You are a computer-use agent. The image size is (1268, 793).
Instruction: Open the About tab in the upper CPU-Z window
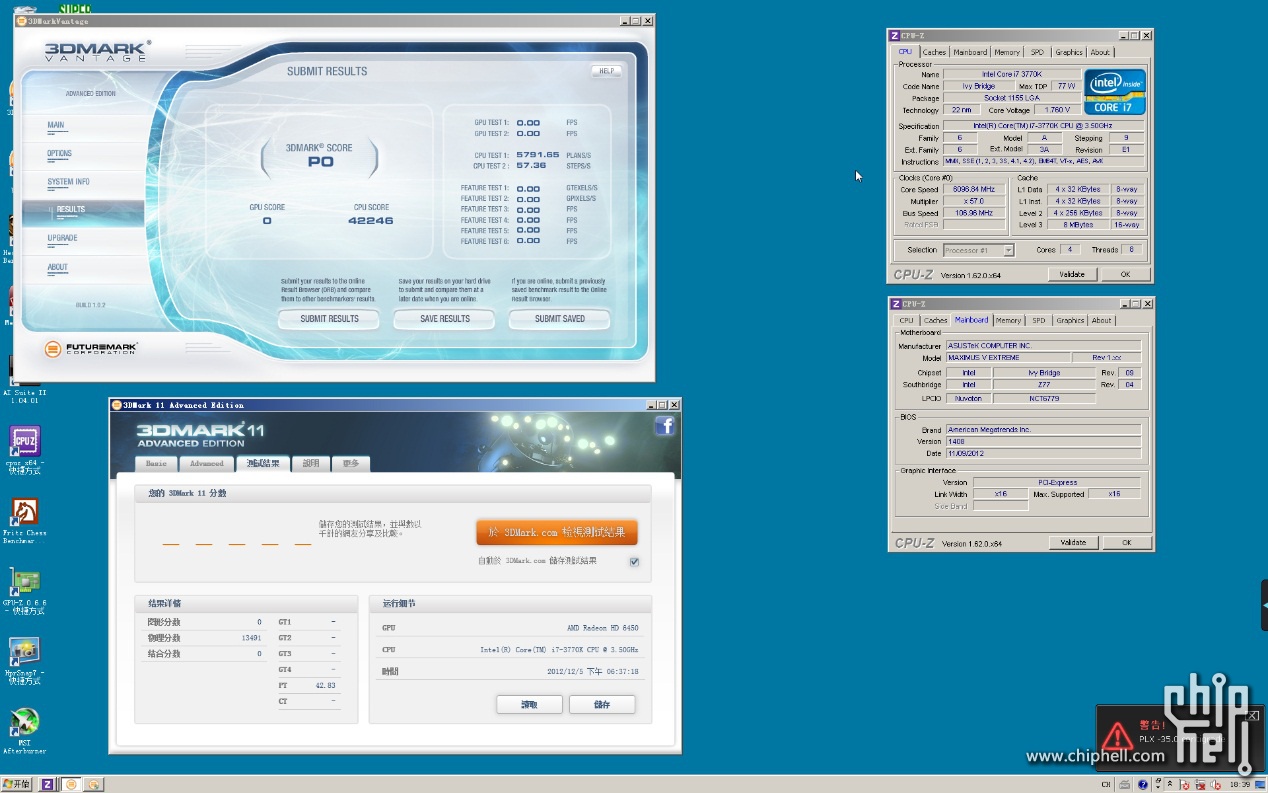[1100, 52]
